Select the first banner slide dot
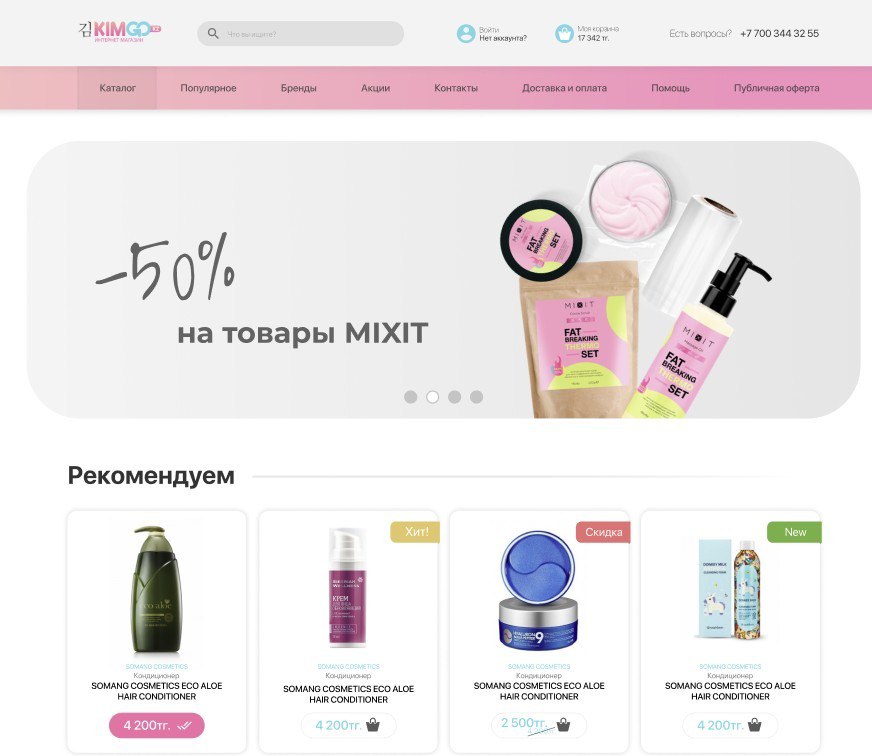The image size is (872, 756). 410,397
